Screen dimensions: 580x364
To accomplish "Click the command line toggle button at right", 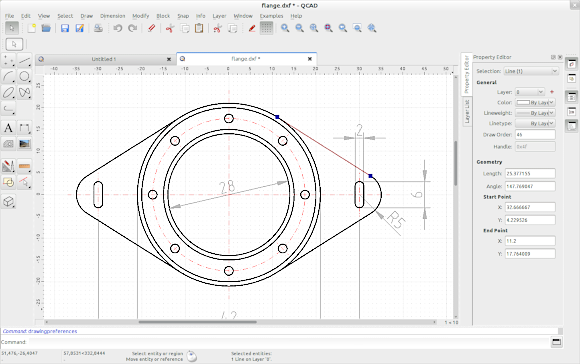I will [556, 342].
